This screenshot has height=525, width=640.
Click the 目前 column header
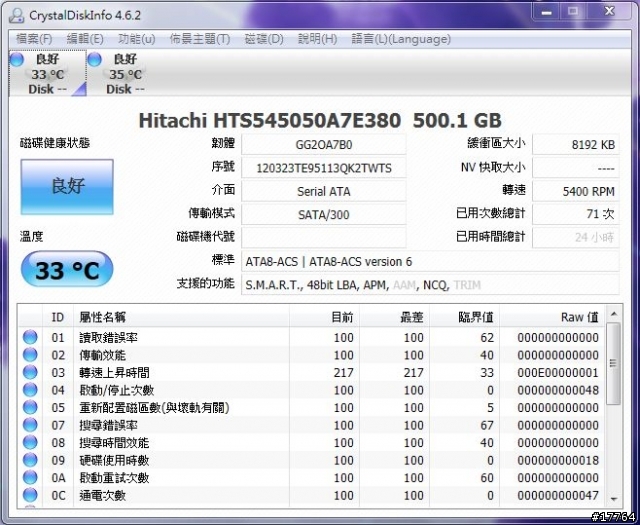pos(324,317)
